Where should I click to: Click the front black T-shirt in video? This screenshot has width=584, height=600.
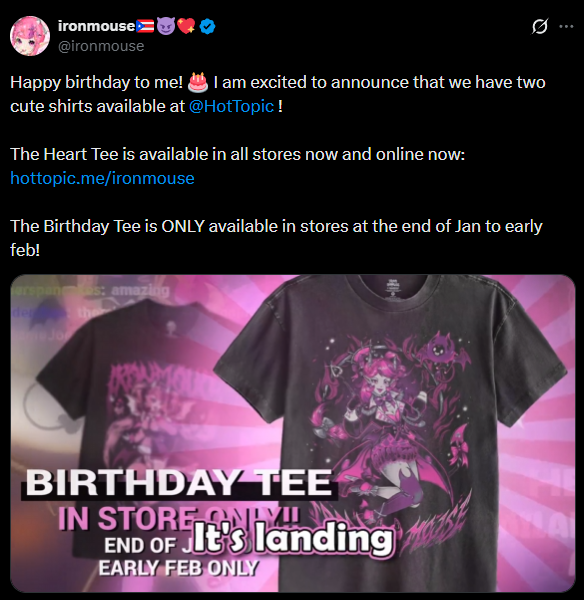pyautogui.click(x=390, y=434)
